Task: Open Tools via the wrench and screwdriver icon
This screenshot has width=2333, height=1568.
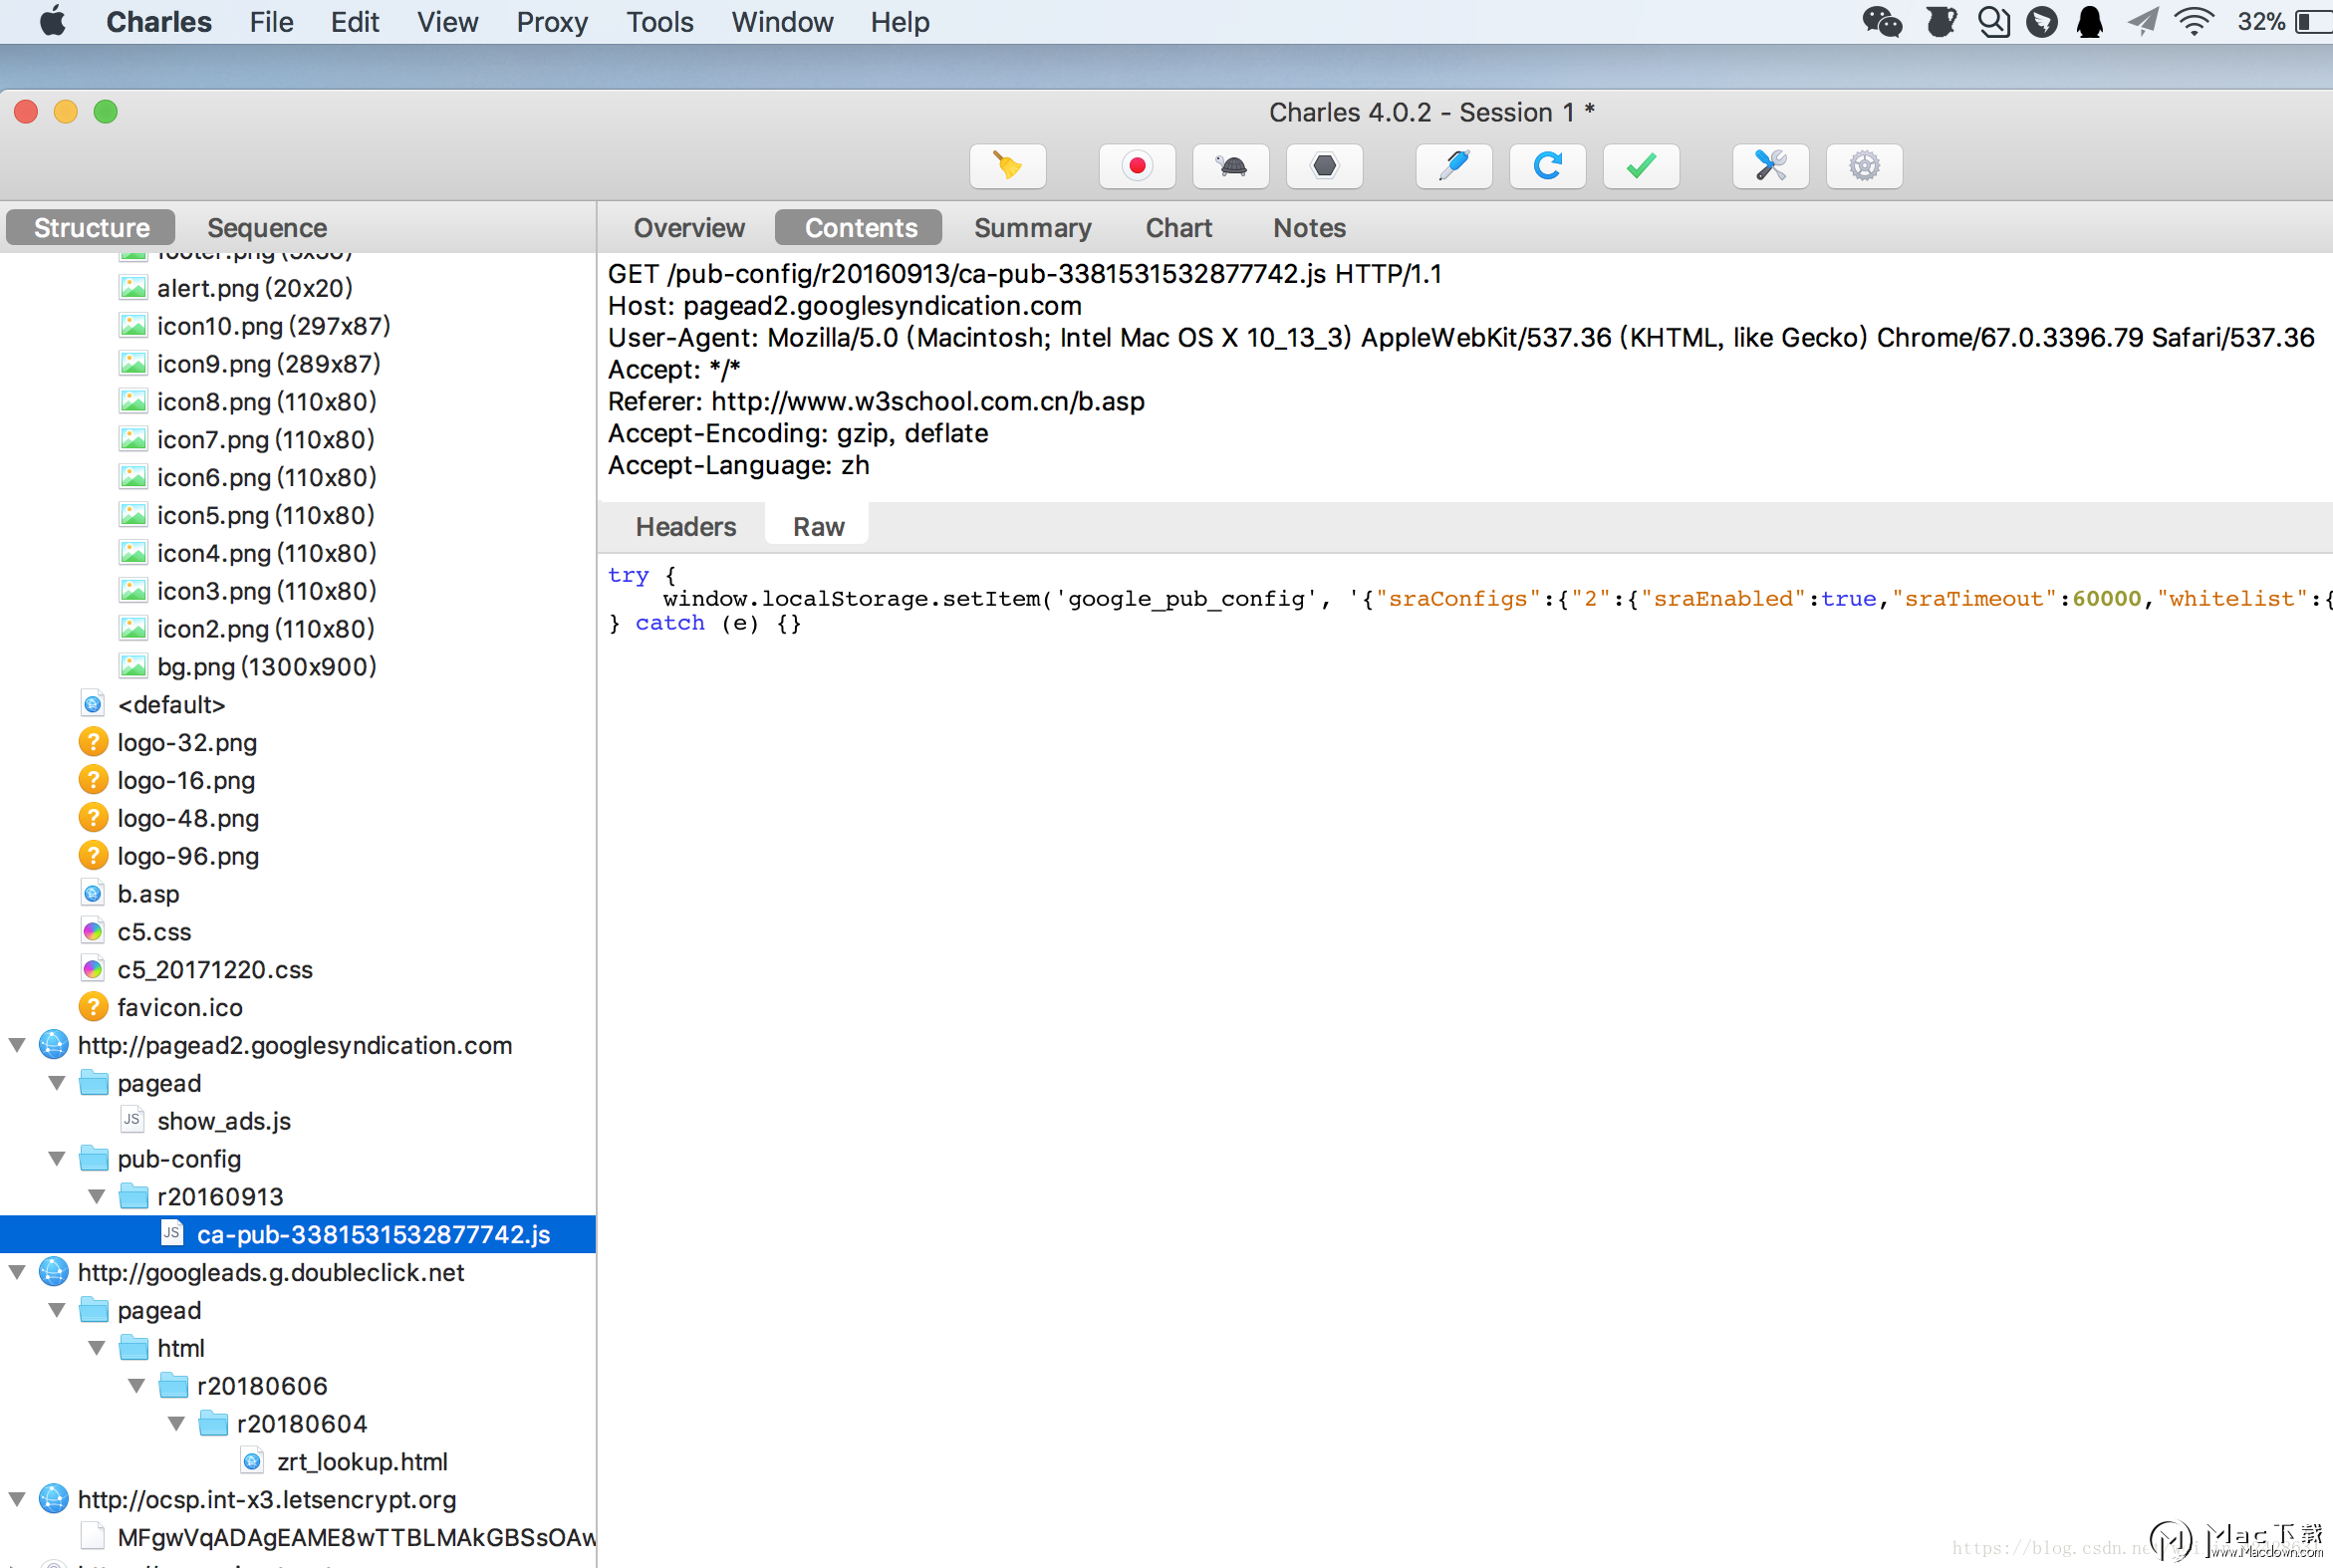Action: [x=1770, y=166]
